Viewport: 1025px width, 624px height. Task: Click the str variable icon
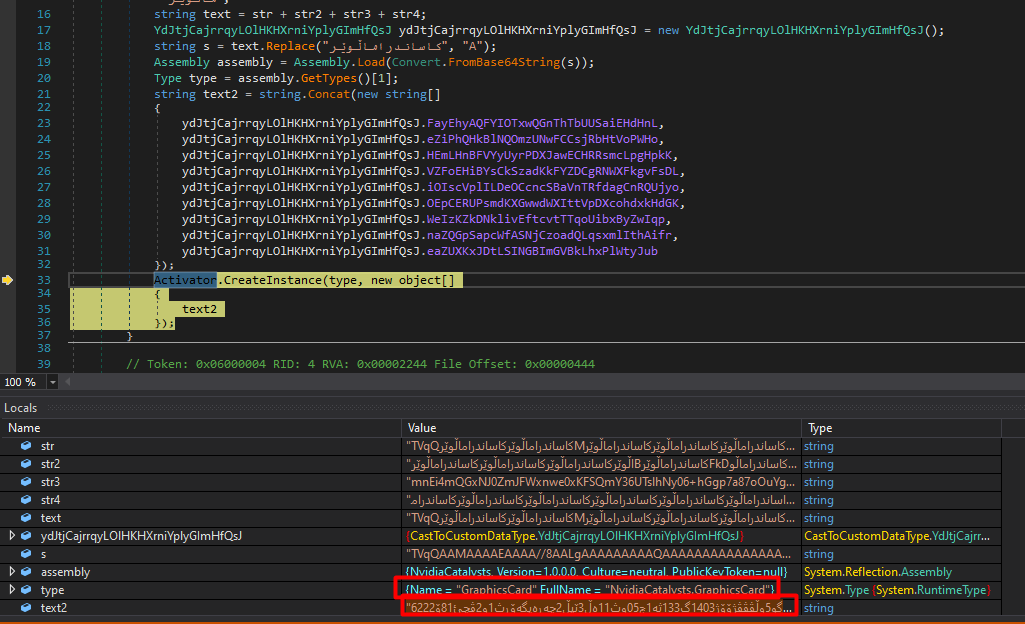pyautogui.click(x=26, y=446)
